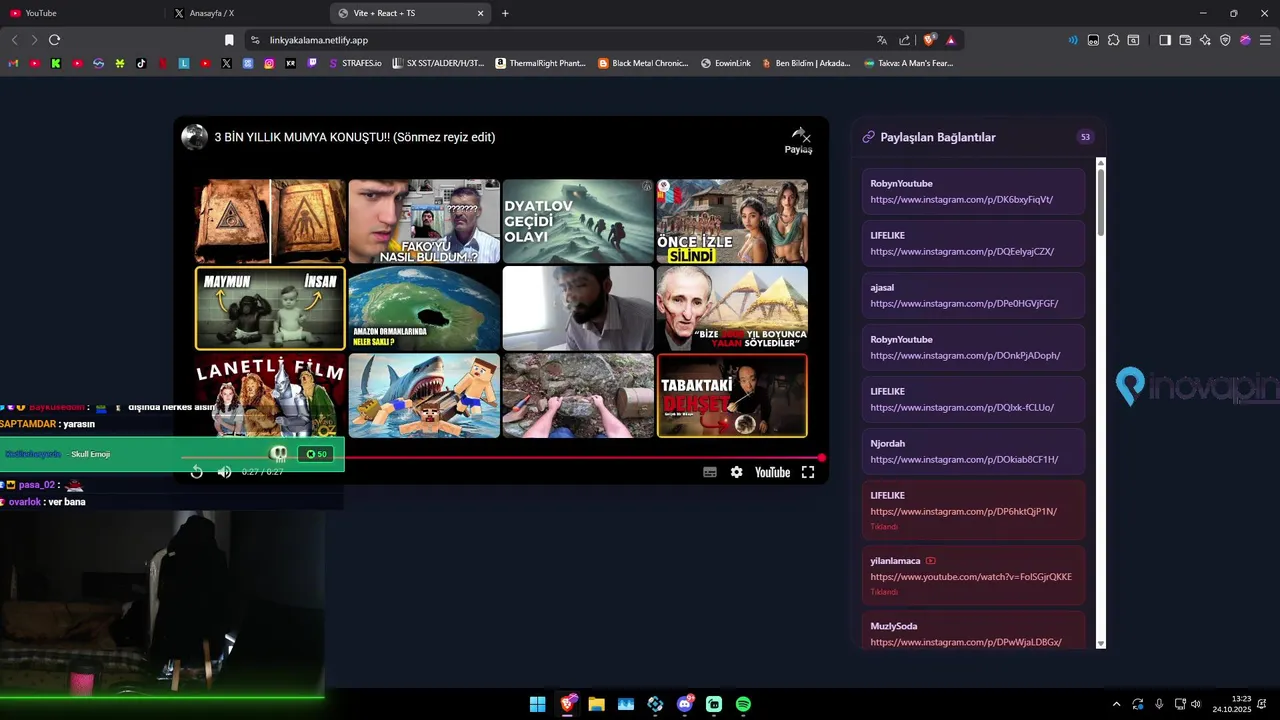The height and width of the screenshot is (720, 1280).
Task: Open the Brave VPN shield icon
Action: (x=1225, y=40)
